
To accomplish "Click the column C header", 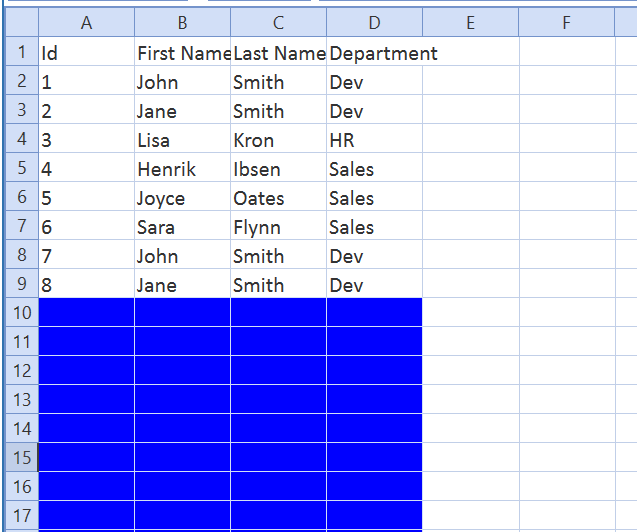I will 278,24.
